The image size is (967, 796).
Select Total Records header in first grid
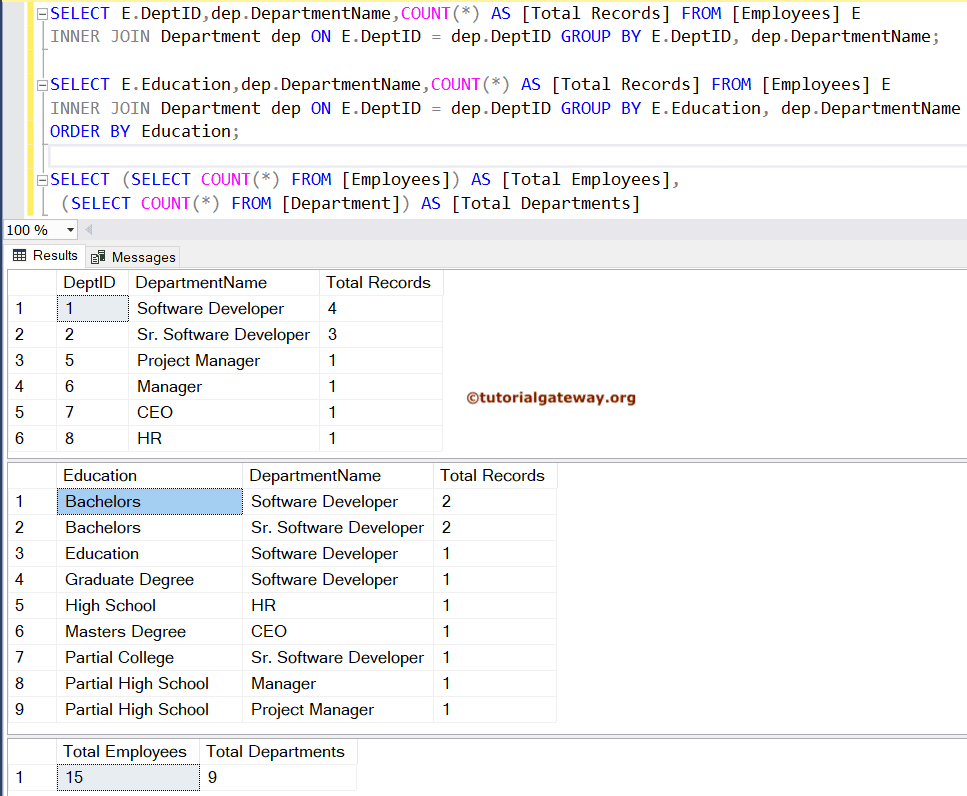click(x=381, y=282)
